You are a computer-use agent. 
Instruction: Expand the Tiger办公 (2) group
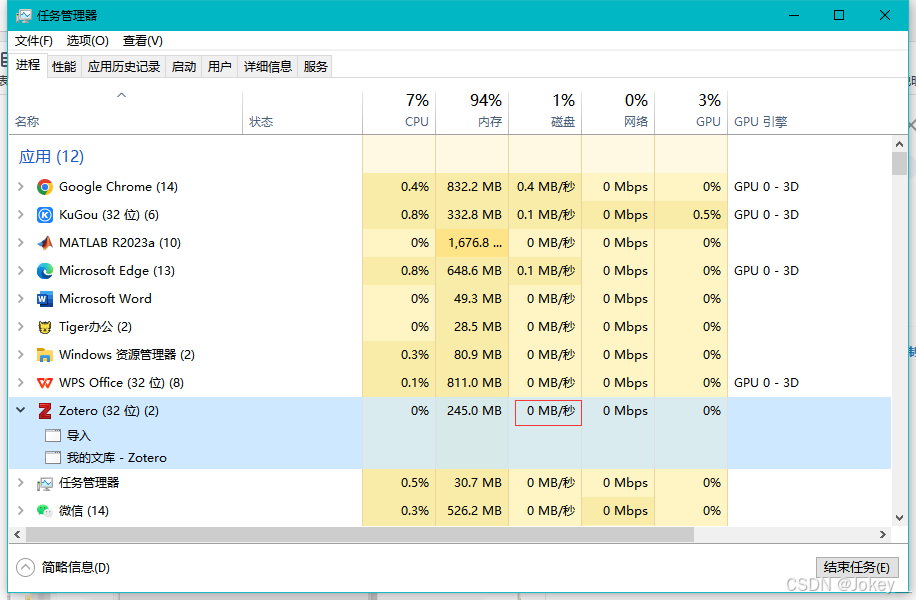point(21,327)
